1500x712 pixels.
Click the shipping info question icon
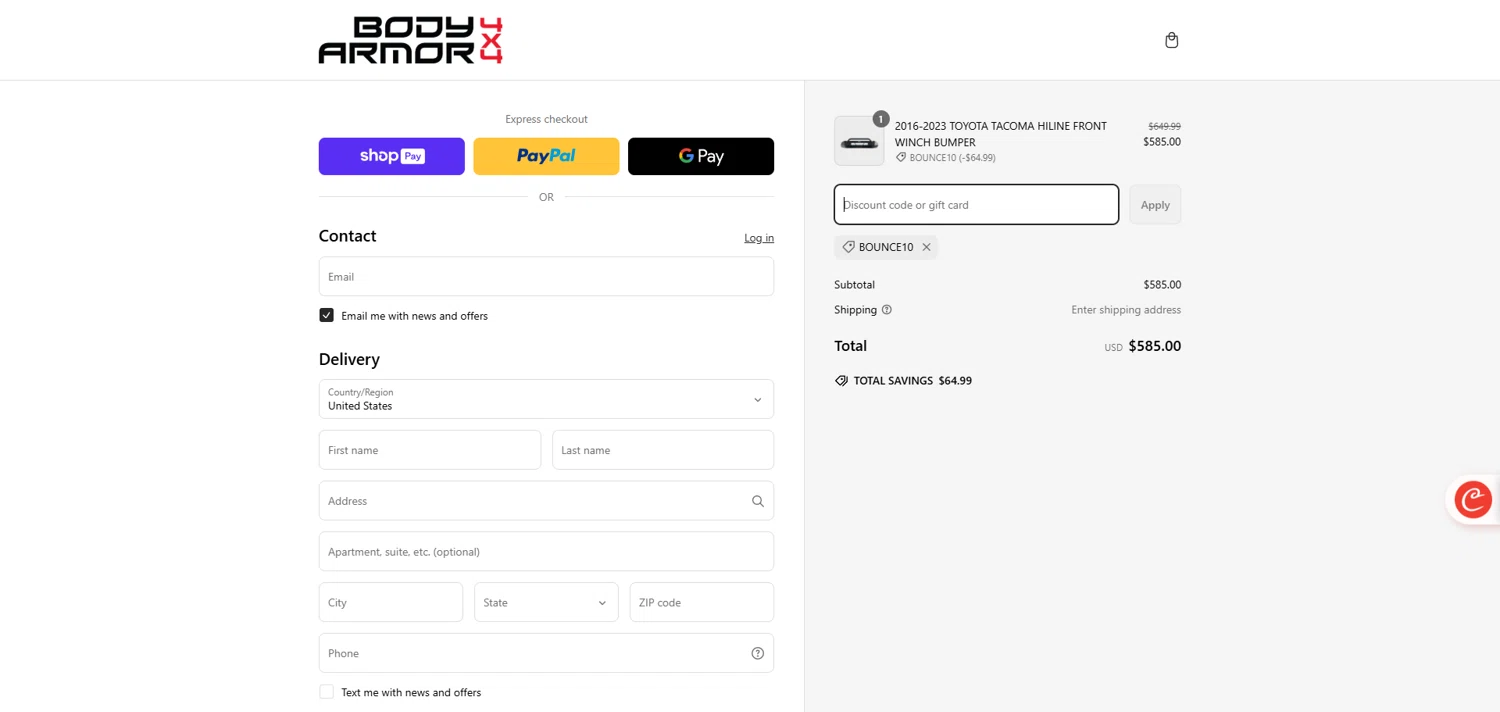click(x=886, y=310)
